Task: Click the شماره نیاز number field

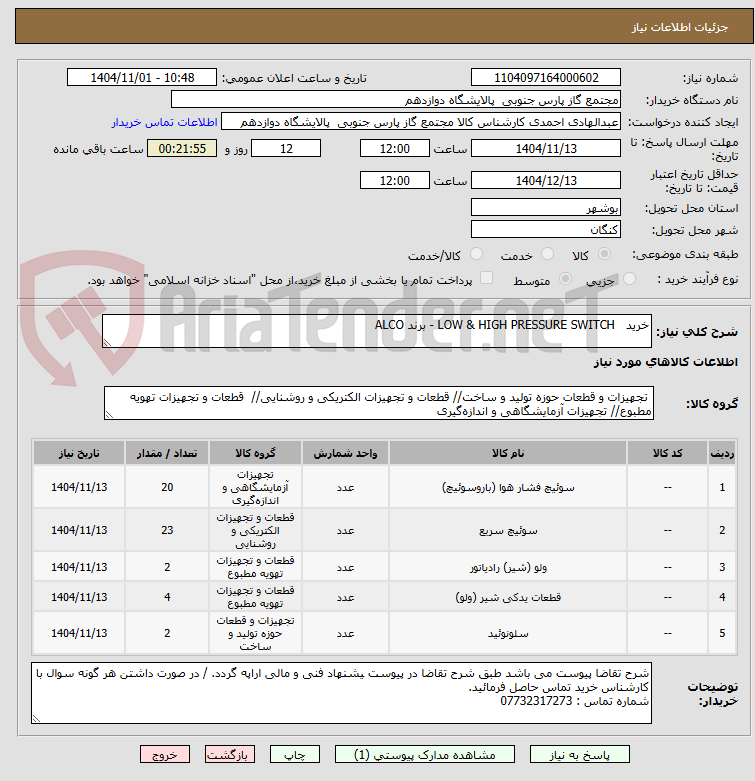Action: 546,78
